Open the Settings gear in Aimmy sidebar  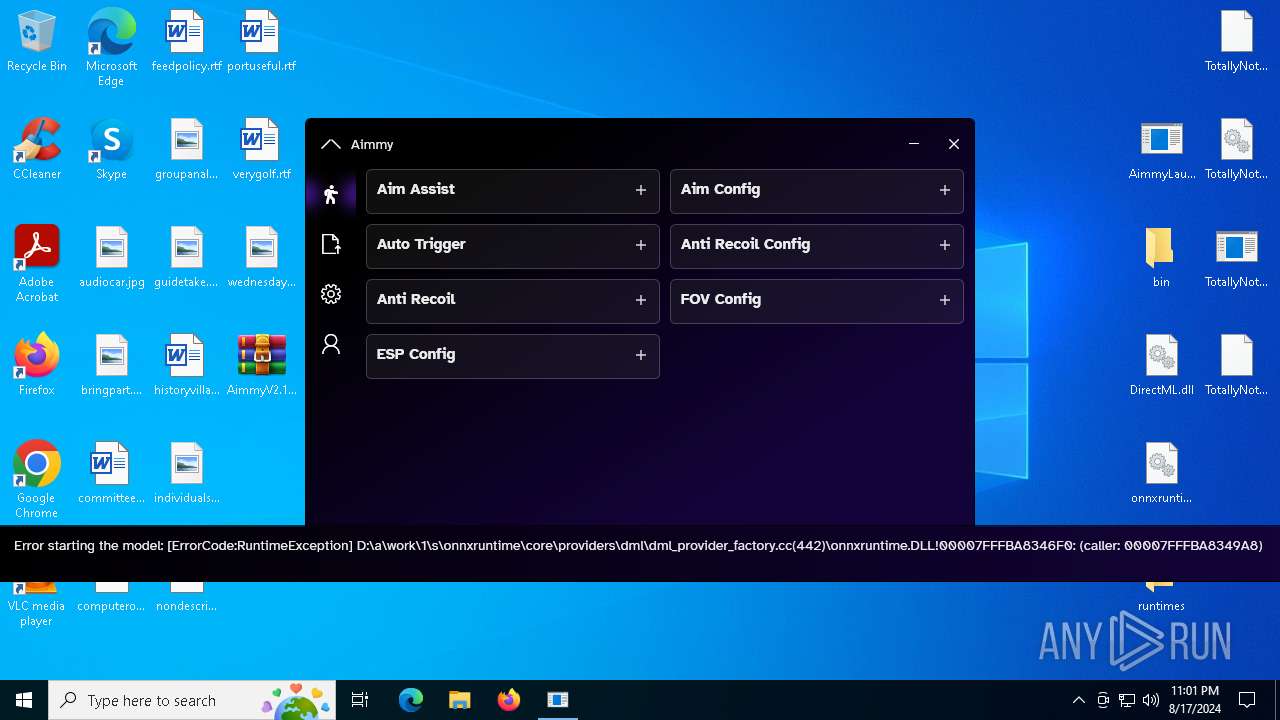click(331, 294)
